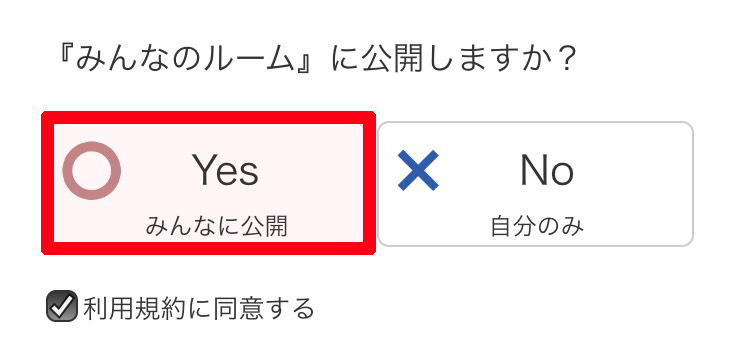Choose the No option for private
This screenshot has width=750, height=362.
point(535,184)
